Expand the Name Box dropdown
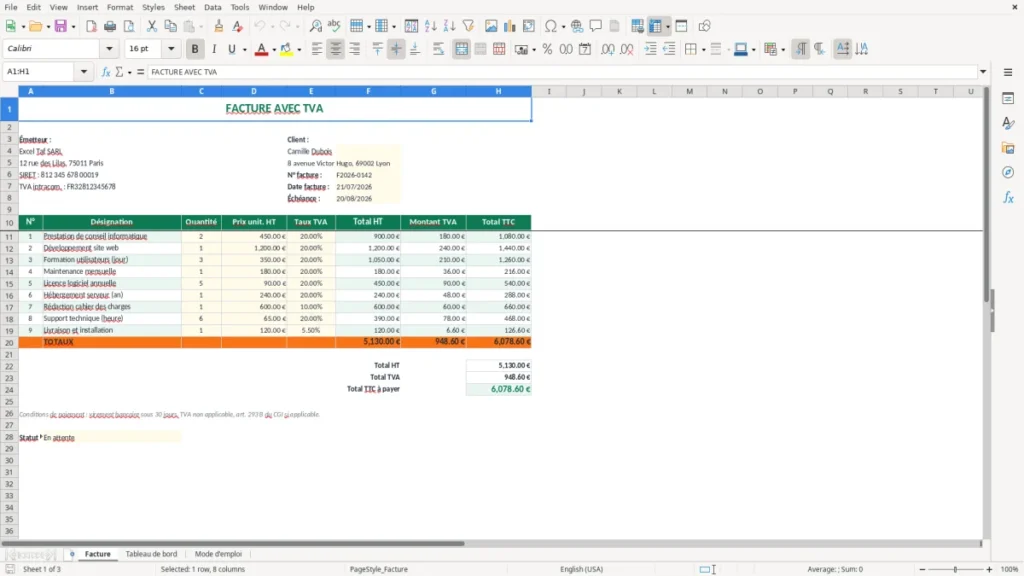 (x=84, y=72)
